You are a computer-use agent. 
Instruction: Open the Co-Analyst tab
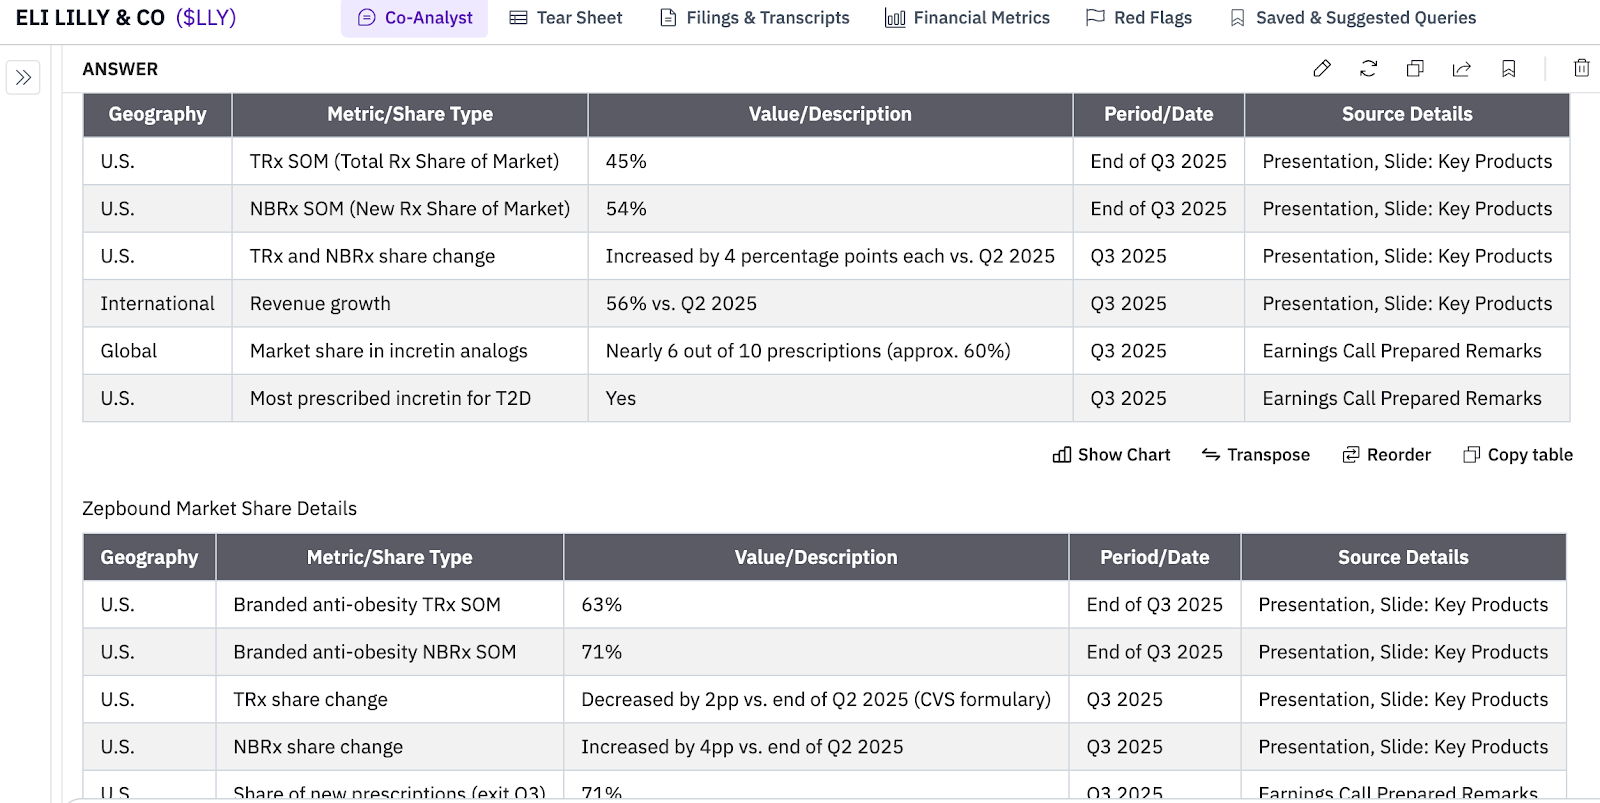(x=415, y=18)
